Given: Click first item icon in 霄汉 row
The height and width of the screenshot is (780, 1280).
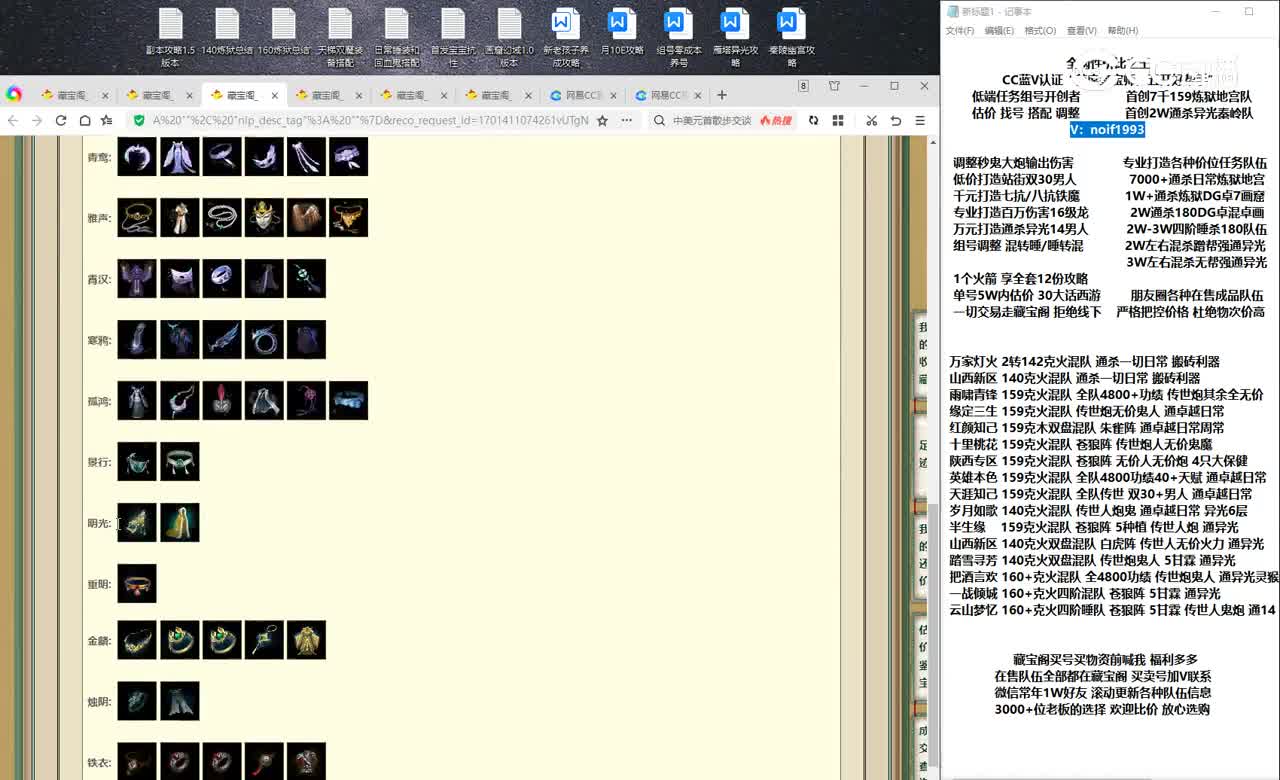Looking at the screenshot, I should (x=137, y=279).
